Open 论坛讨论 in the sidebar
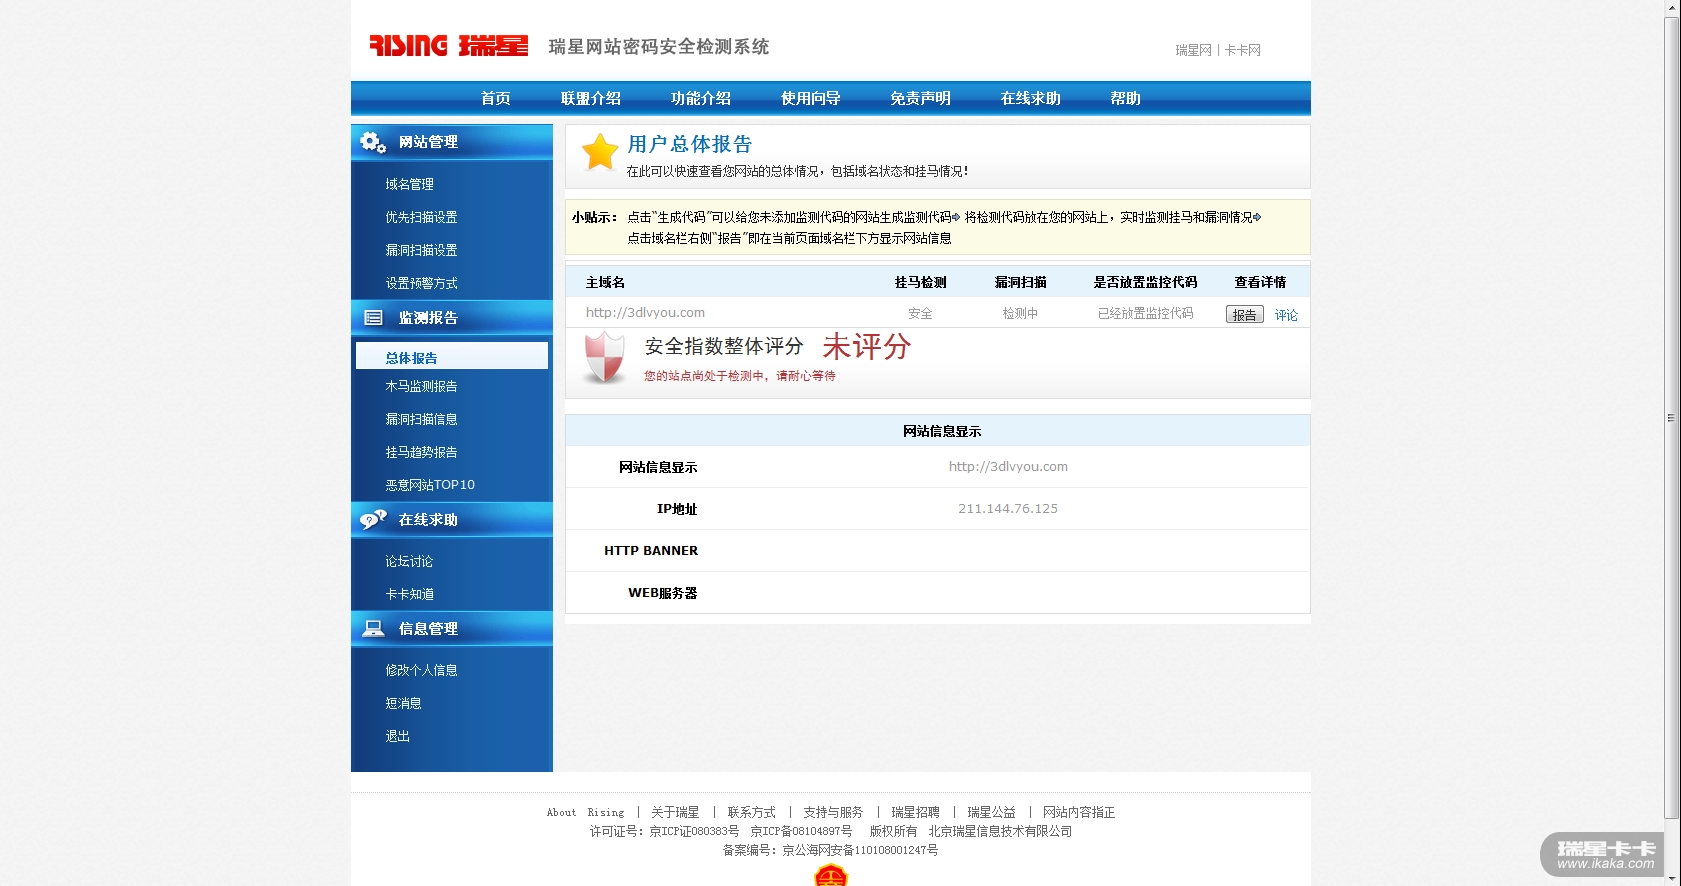 (x=410, y=561)
